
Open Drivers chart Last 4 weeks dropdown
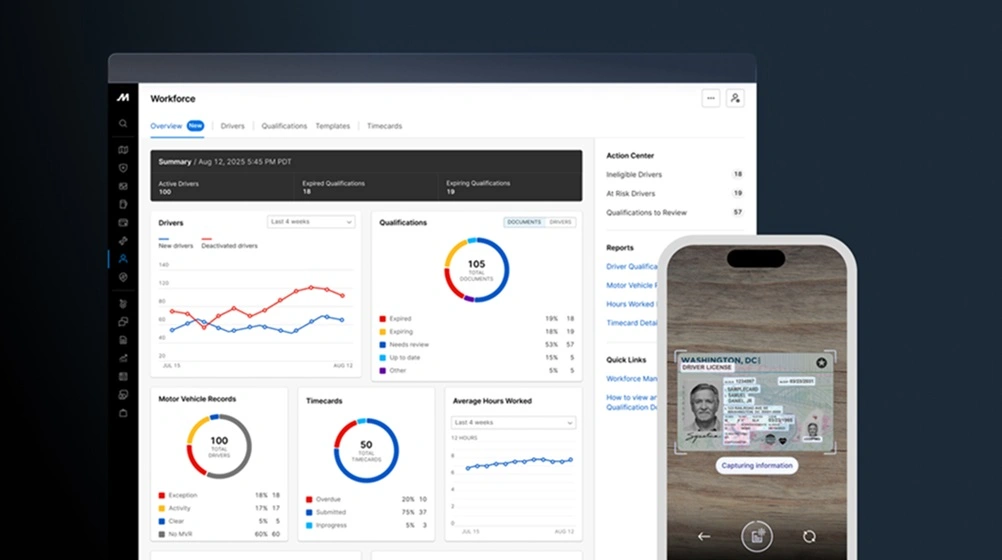tap(311, 222)
